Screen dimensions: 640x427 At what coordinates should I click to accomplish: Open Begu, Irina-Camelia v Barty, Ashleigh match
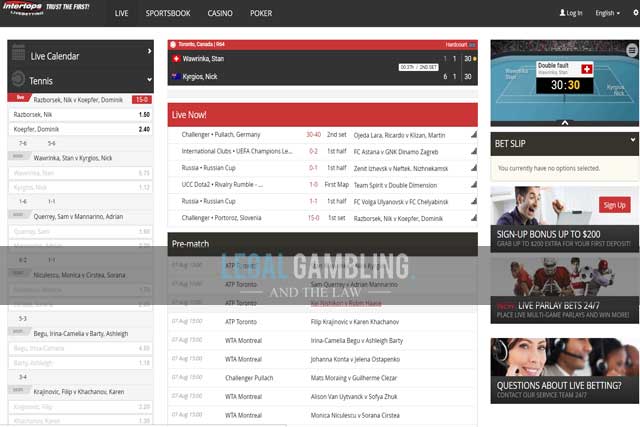(80, 334)
